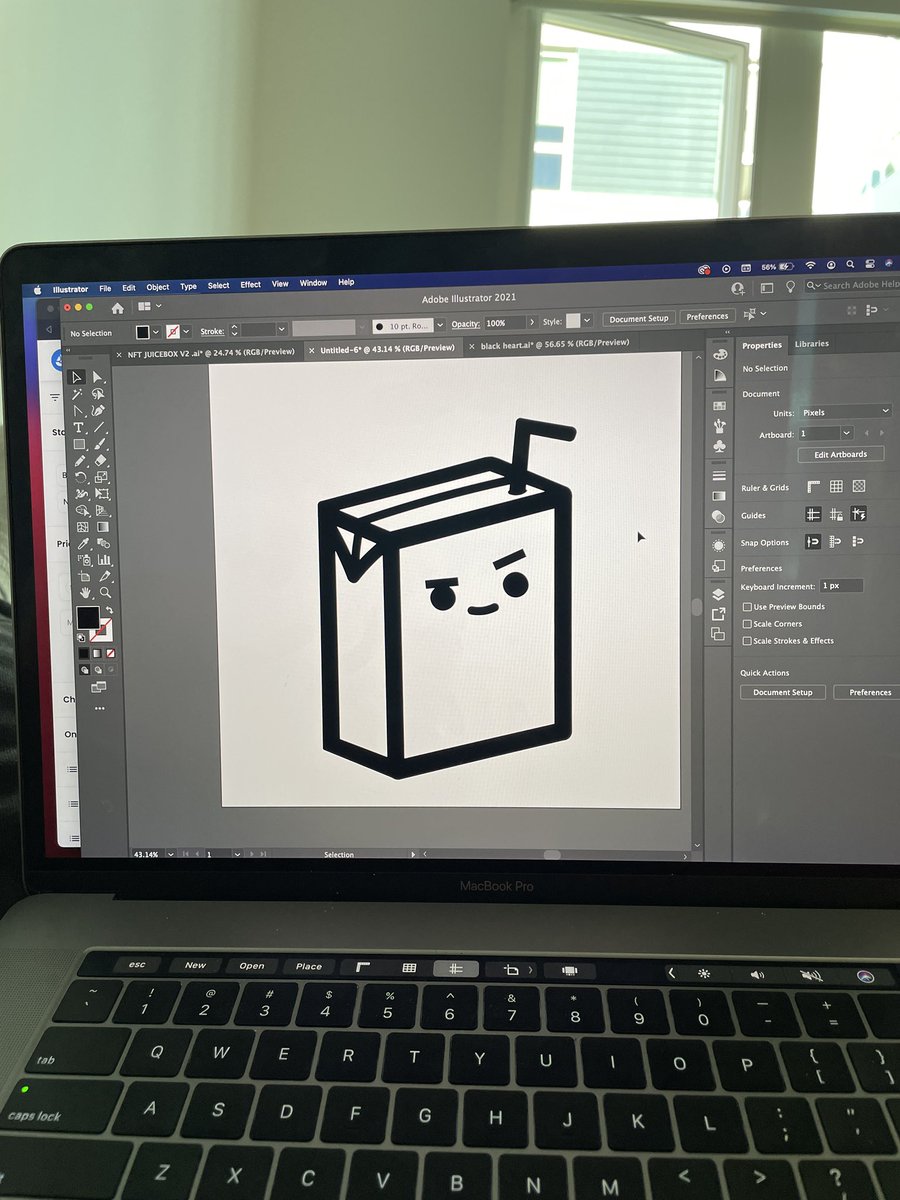Select the Pencil tool
Image resolution: width=900 pixels, height=1200 pixels.
point(79,460)
